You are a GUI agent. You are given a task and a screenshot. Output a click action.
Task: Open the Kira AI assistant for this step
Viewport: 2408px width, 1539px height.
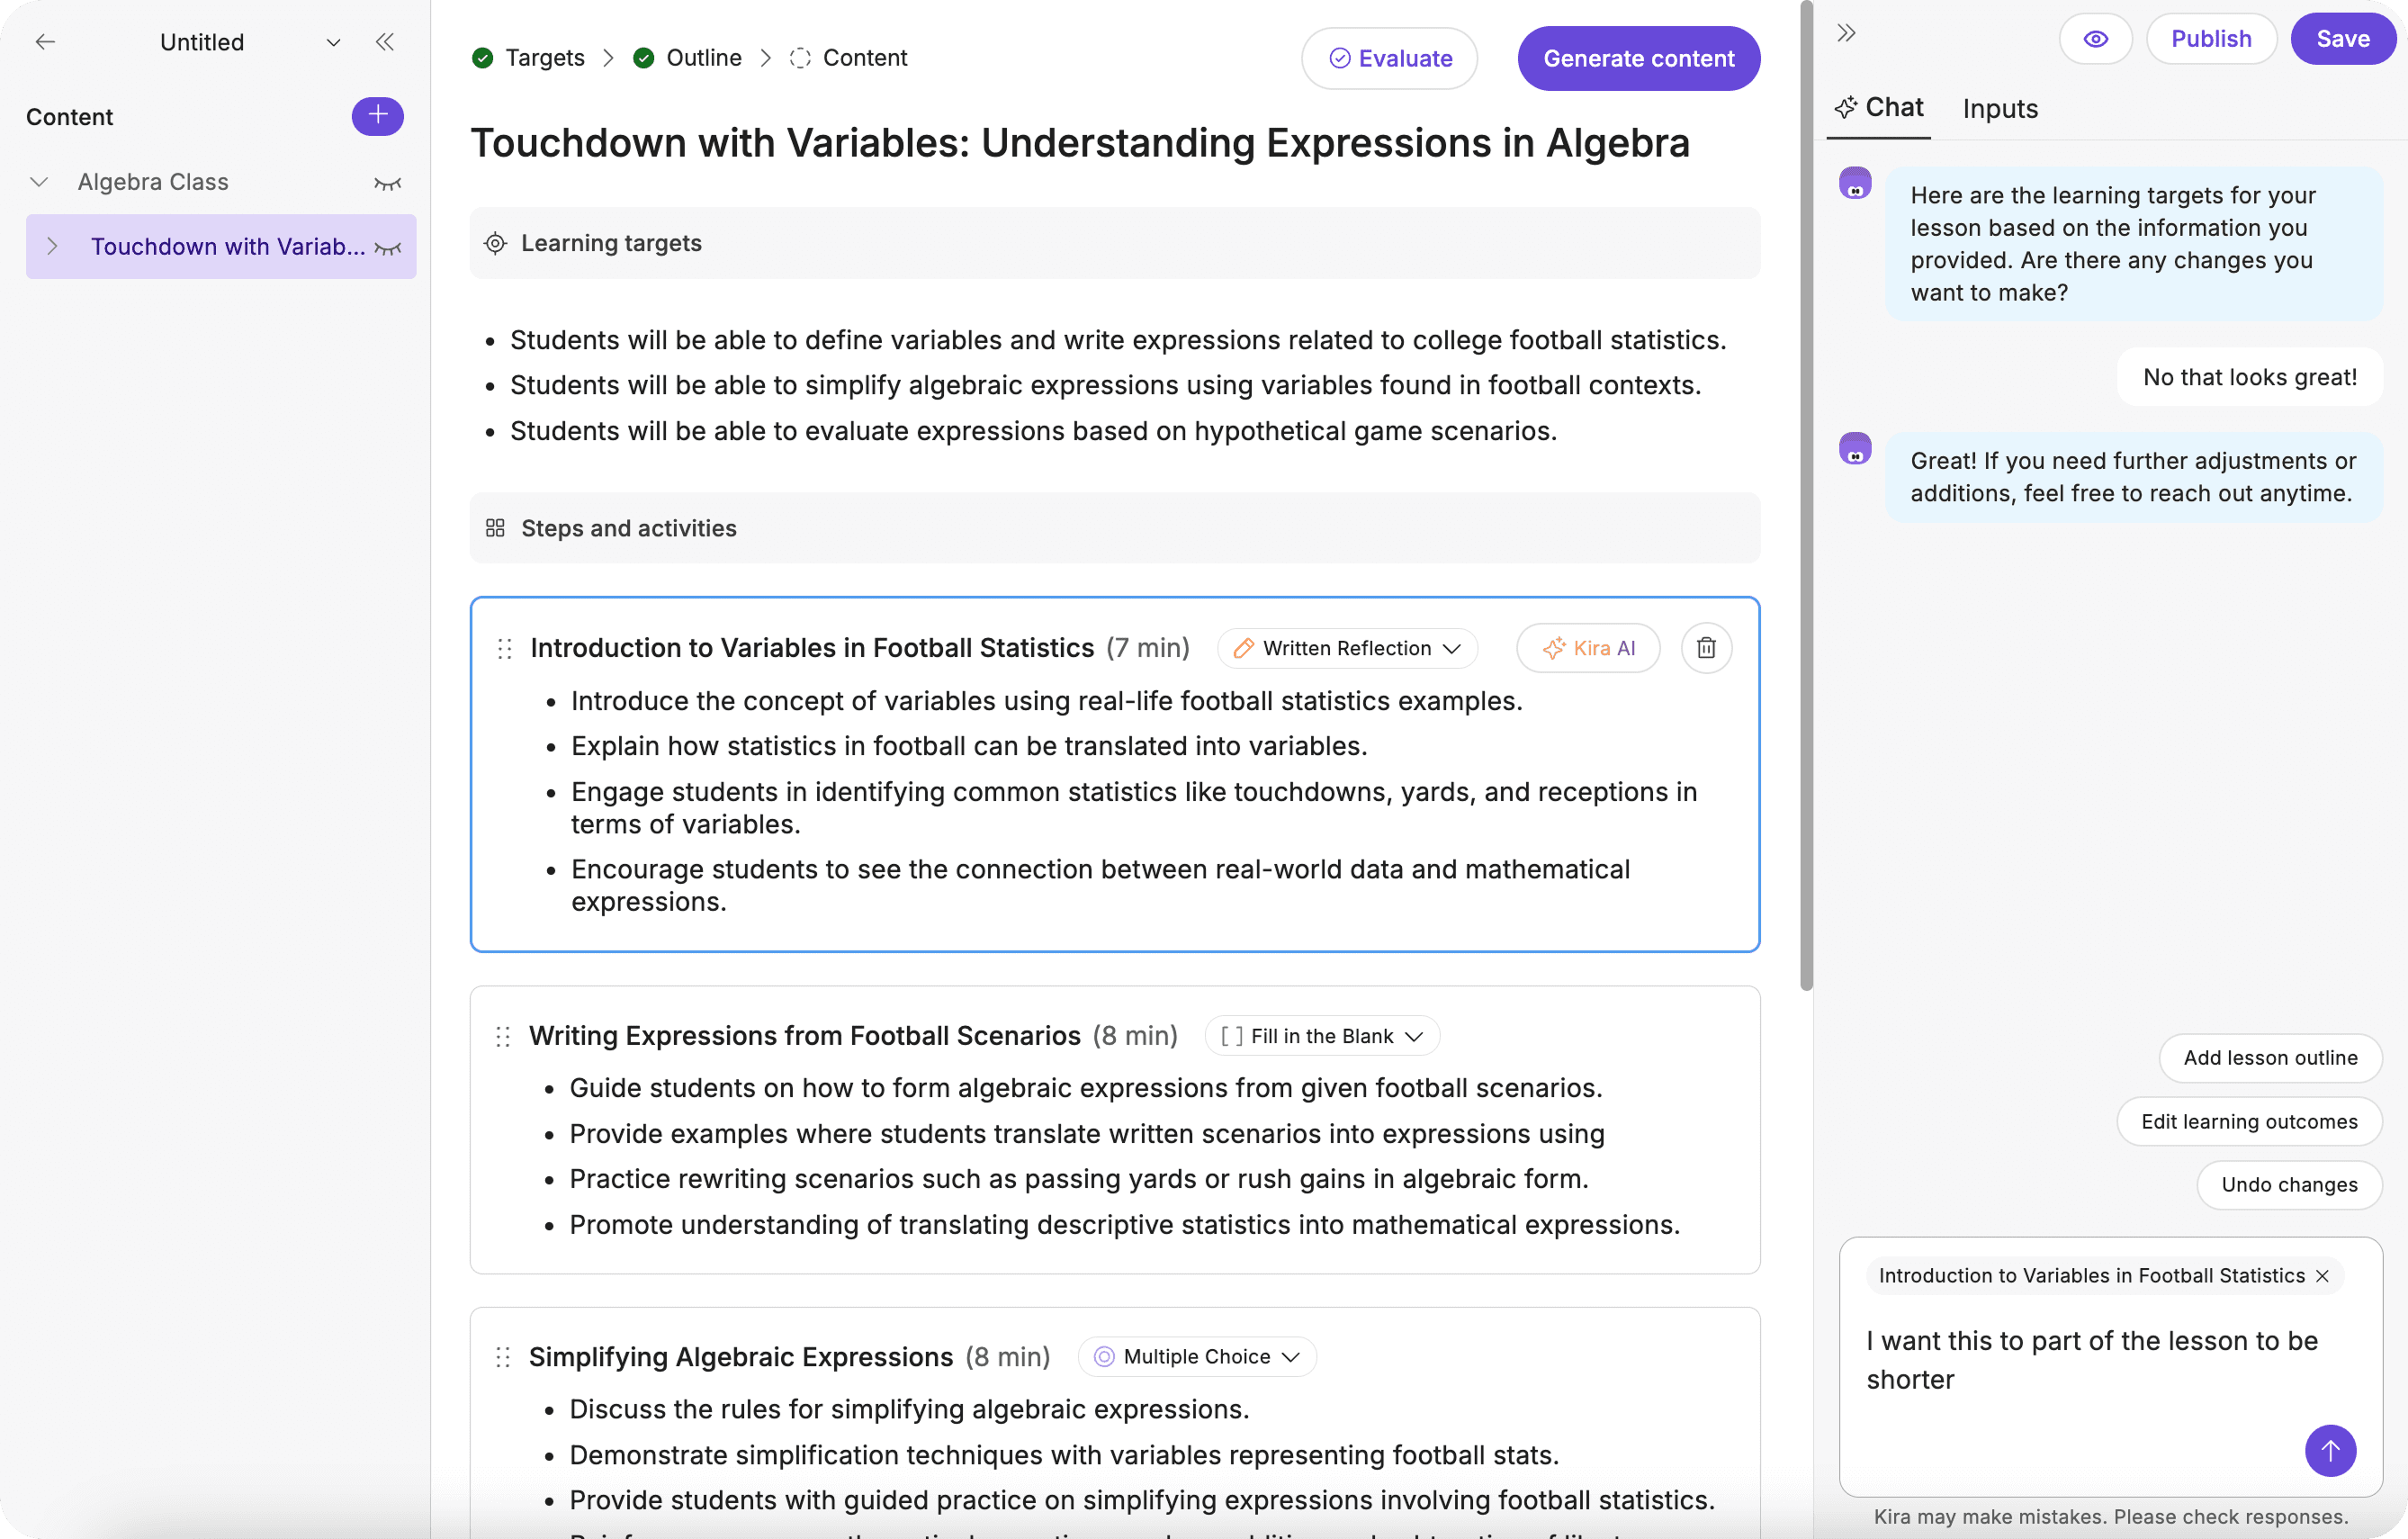[1588, 648]
